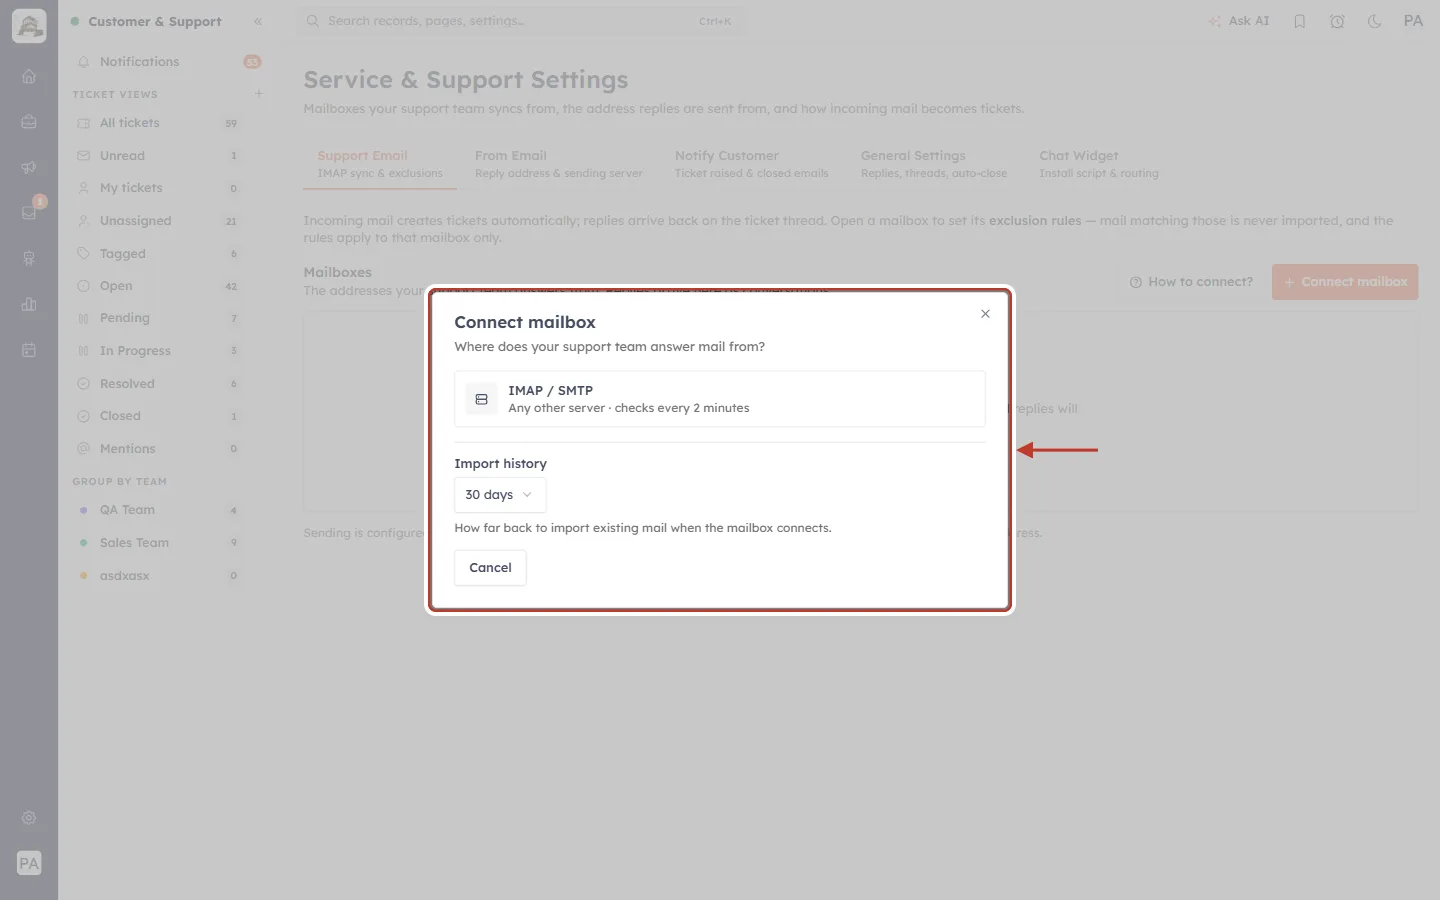
Task: Go to Home in the left rail
Action: pyautogui.click(x=29, y=76)
